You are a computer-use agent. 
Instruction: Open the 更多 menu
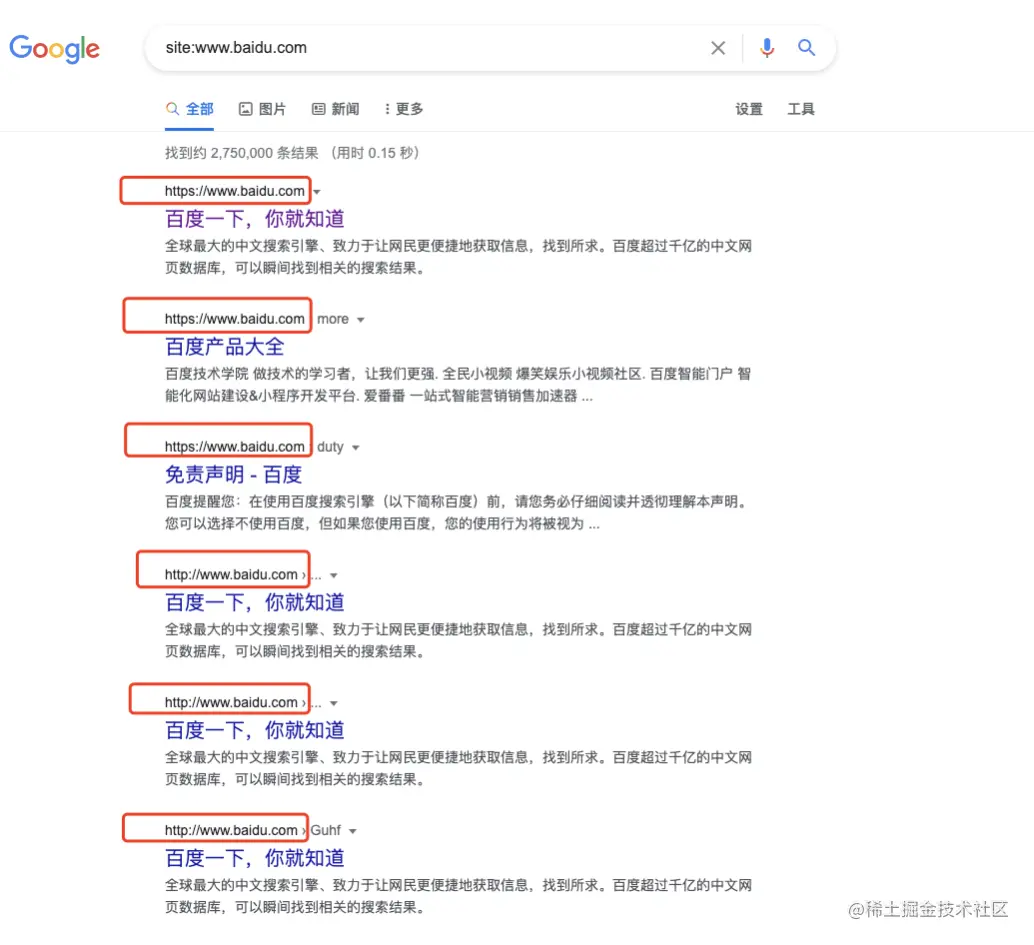pos(404,109)
